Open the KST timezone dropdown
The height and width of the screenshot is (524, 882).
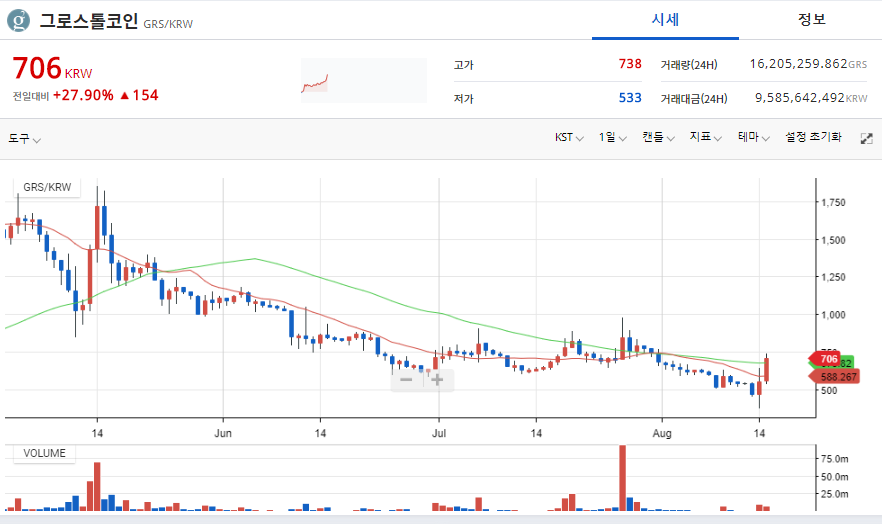click(569, 137)
